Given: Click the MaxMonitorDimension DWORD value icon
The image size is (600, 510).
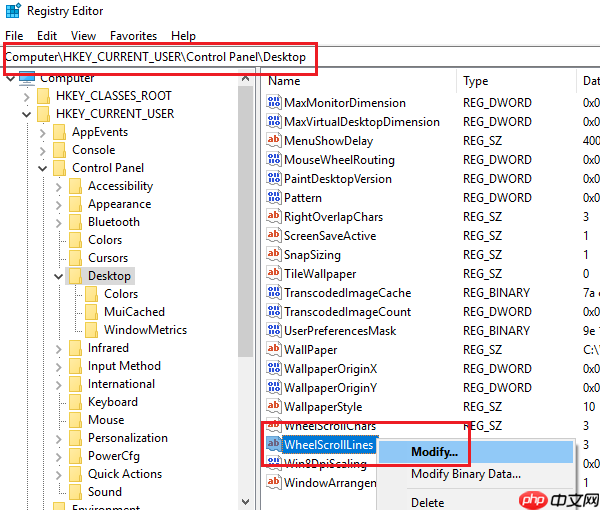Looking at the screenshot, I should [x=274, y=102].
